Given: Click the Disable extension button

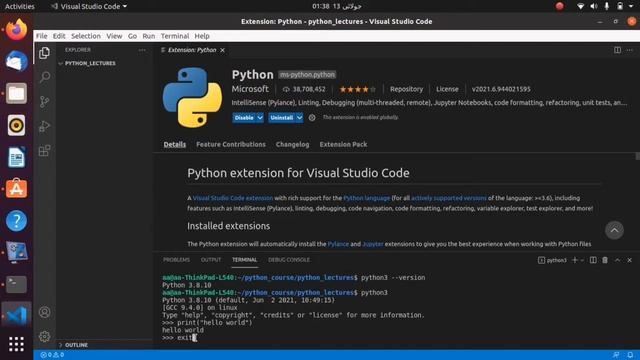Looking at the screenshot, I should click(244, 118).
